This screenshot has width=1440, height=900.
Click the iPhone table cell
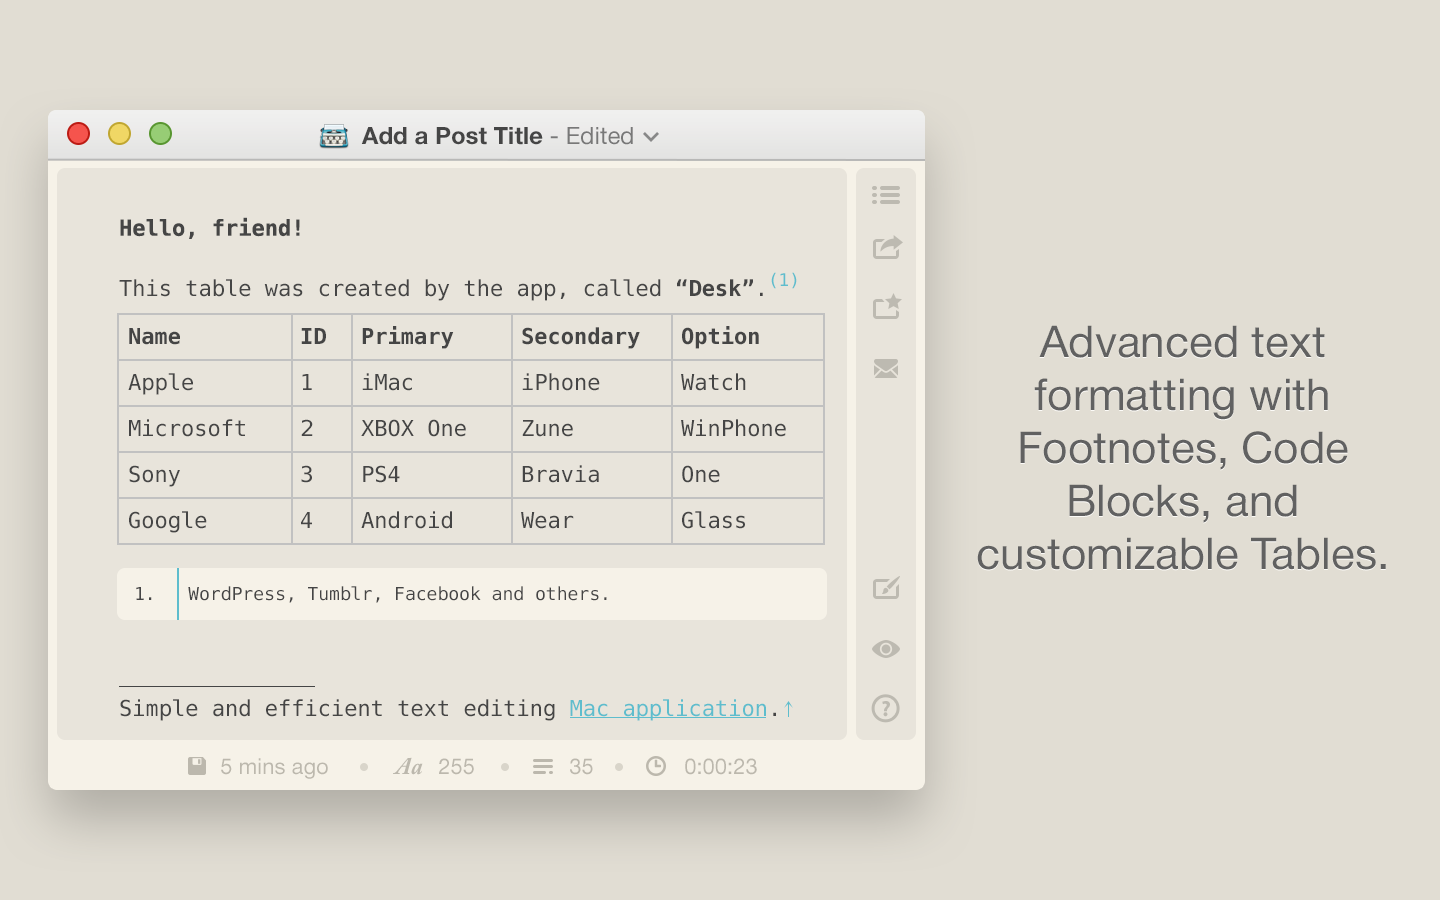point(592,383)
